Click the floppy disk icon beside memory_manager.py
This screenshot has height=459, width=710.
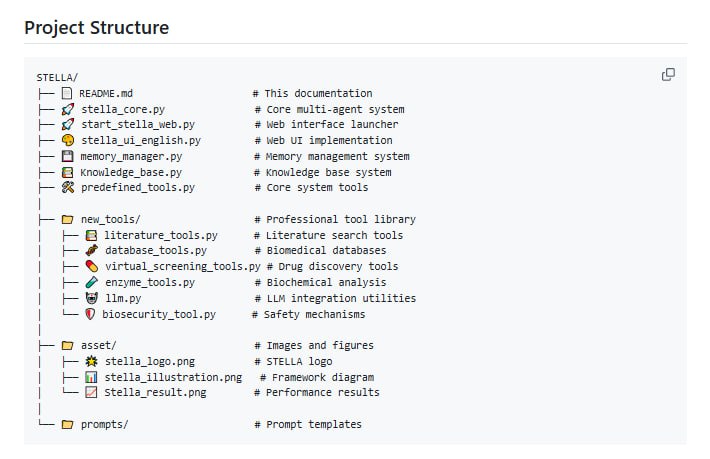pos(68,156)
